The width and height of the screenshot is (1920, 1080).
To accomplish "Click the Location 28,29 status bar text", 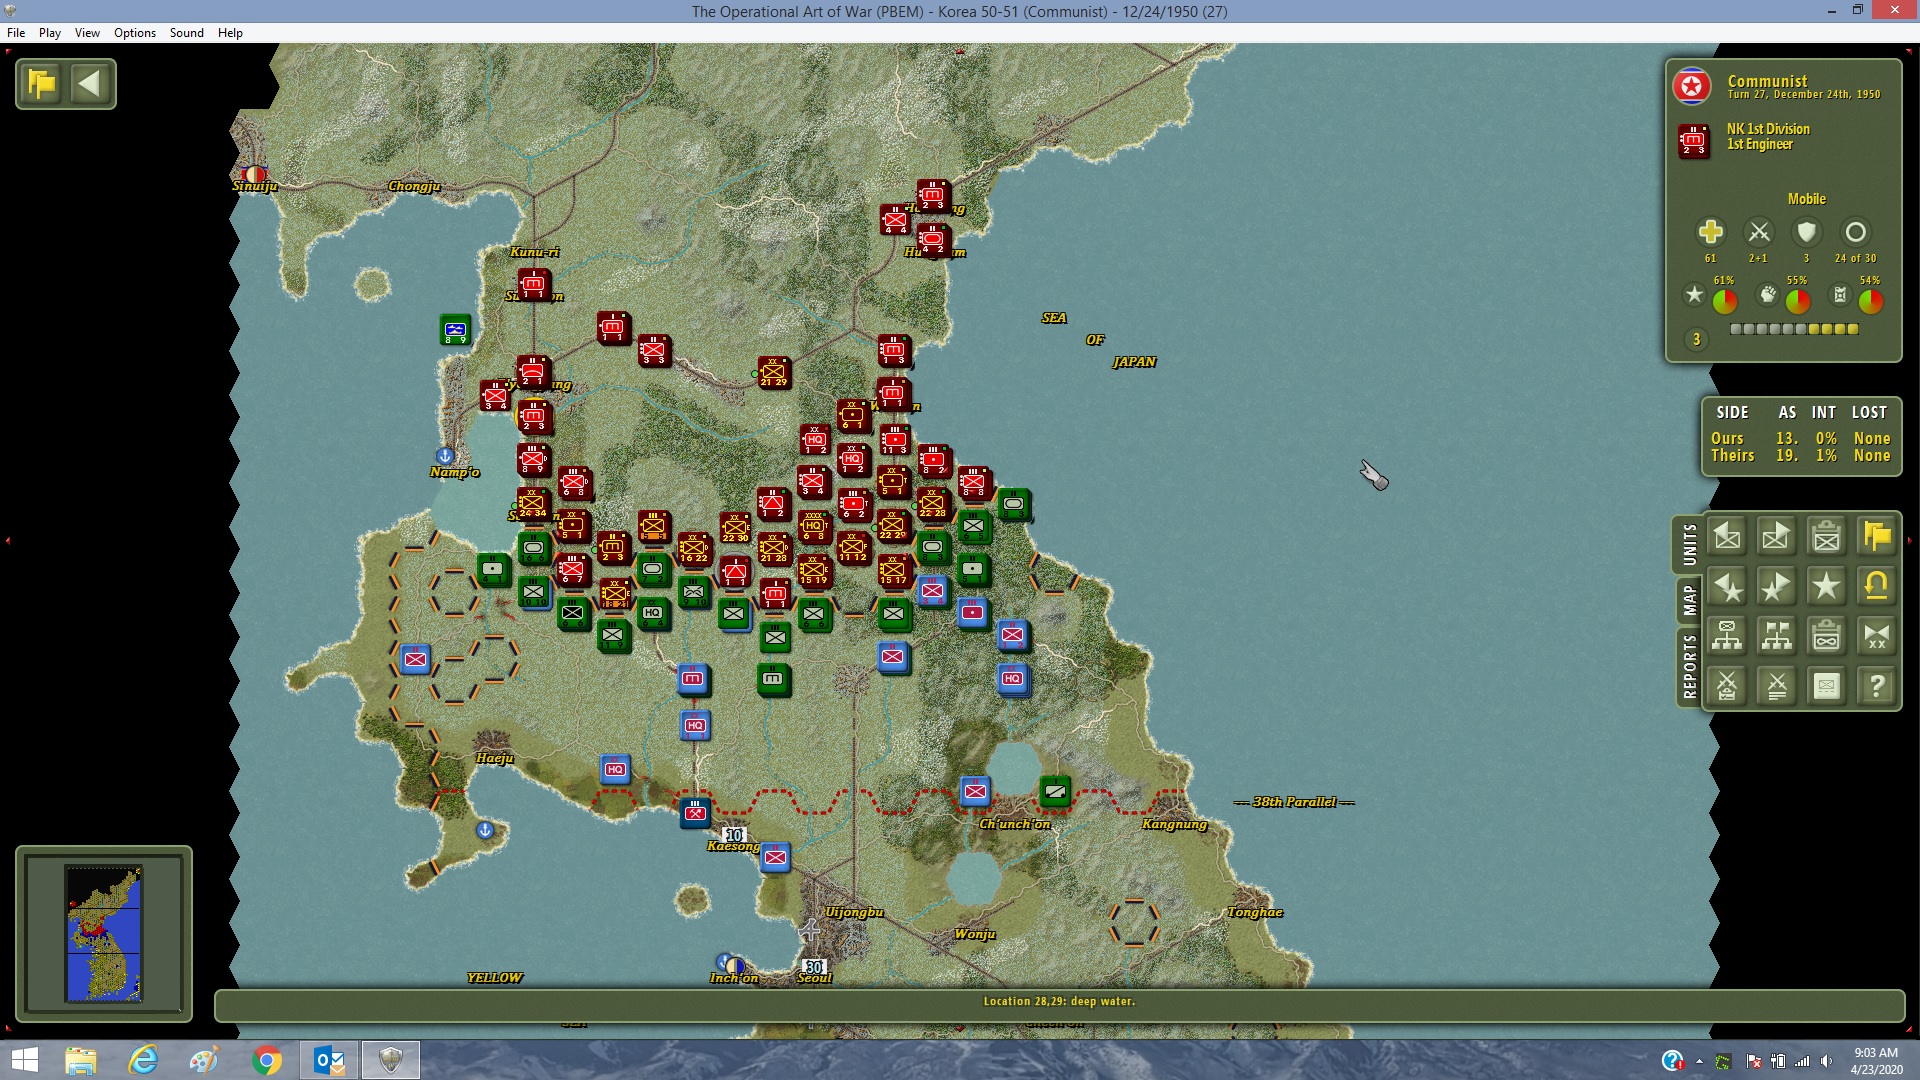I will [1059, 1001].
